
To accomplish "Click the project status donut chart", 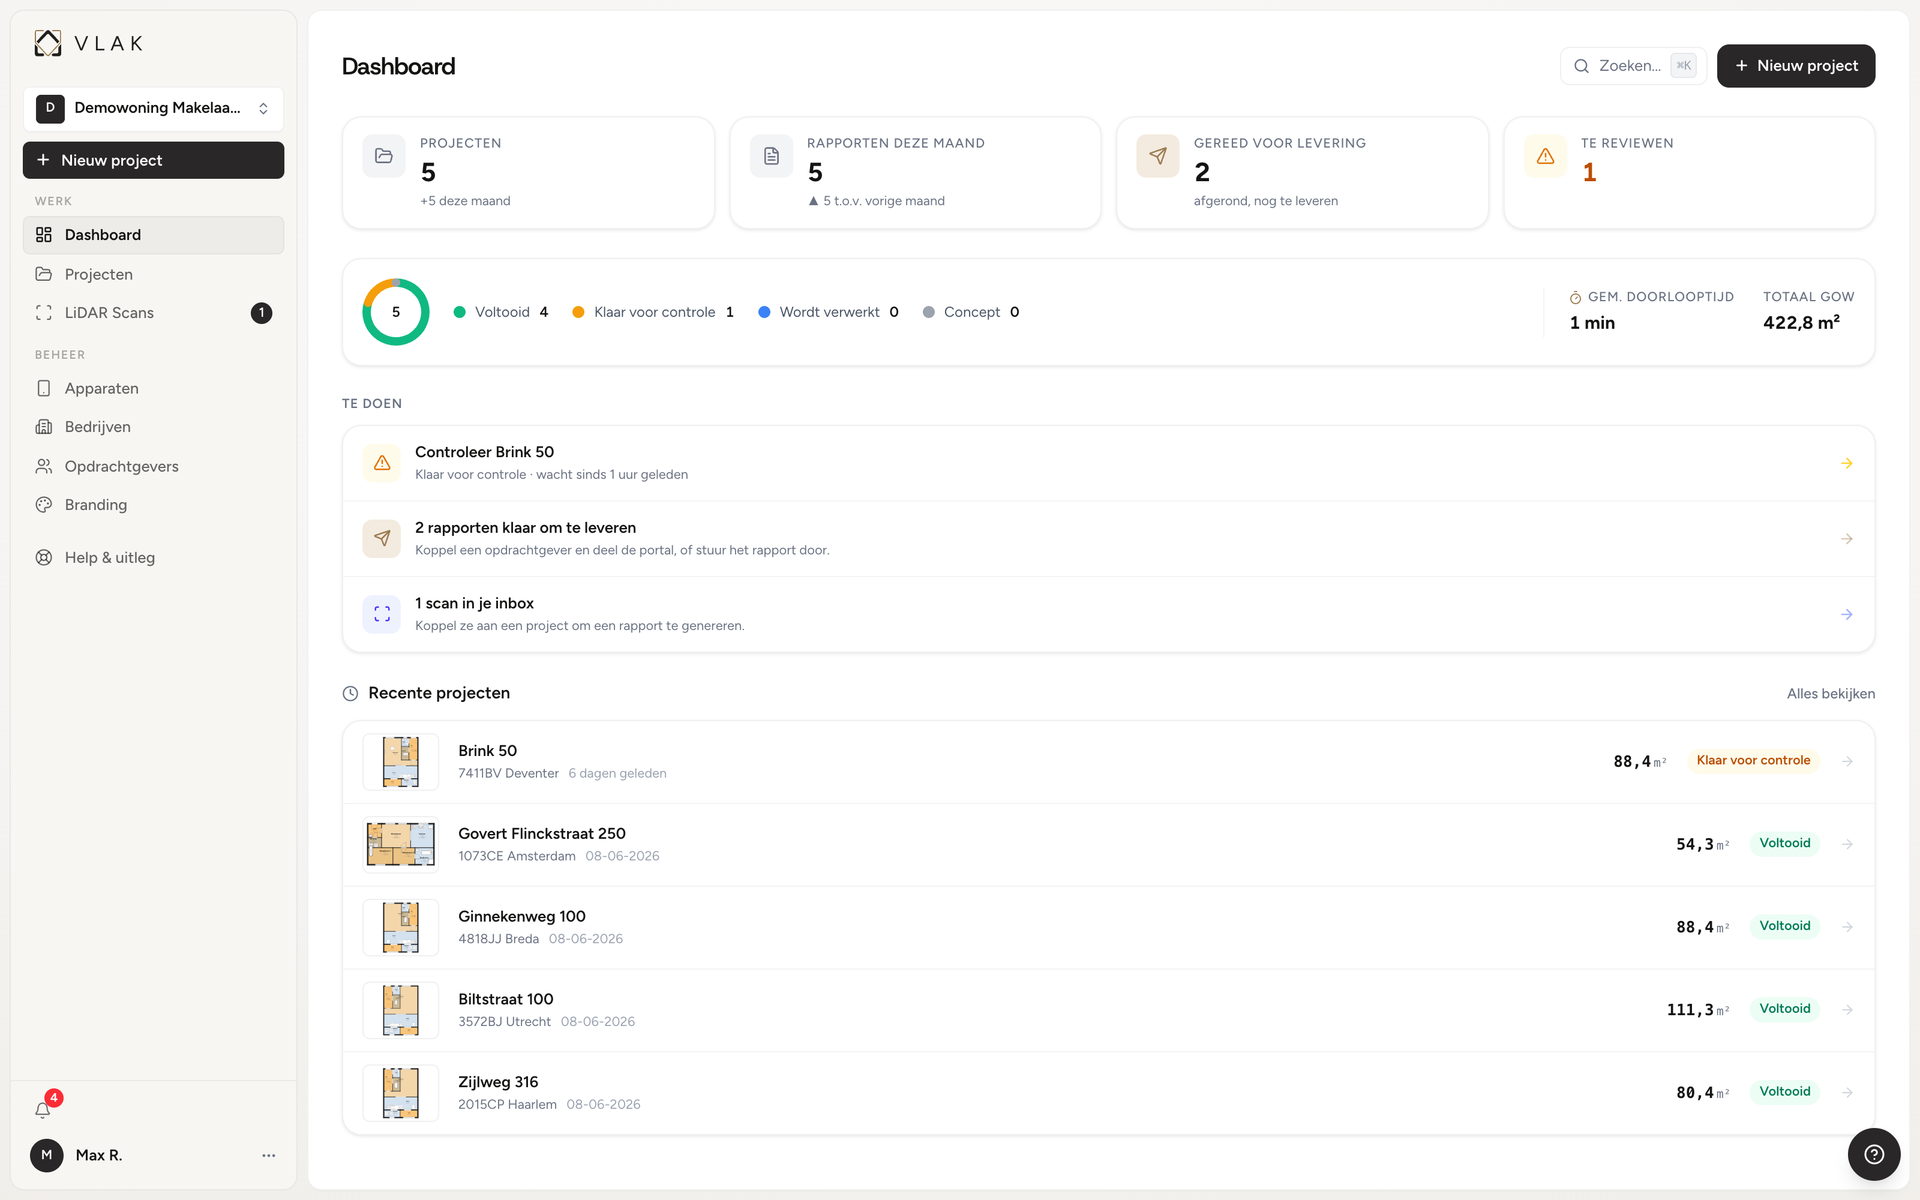I will [x=396, y=312].
